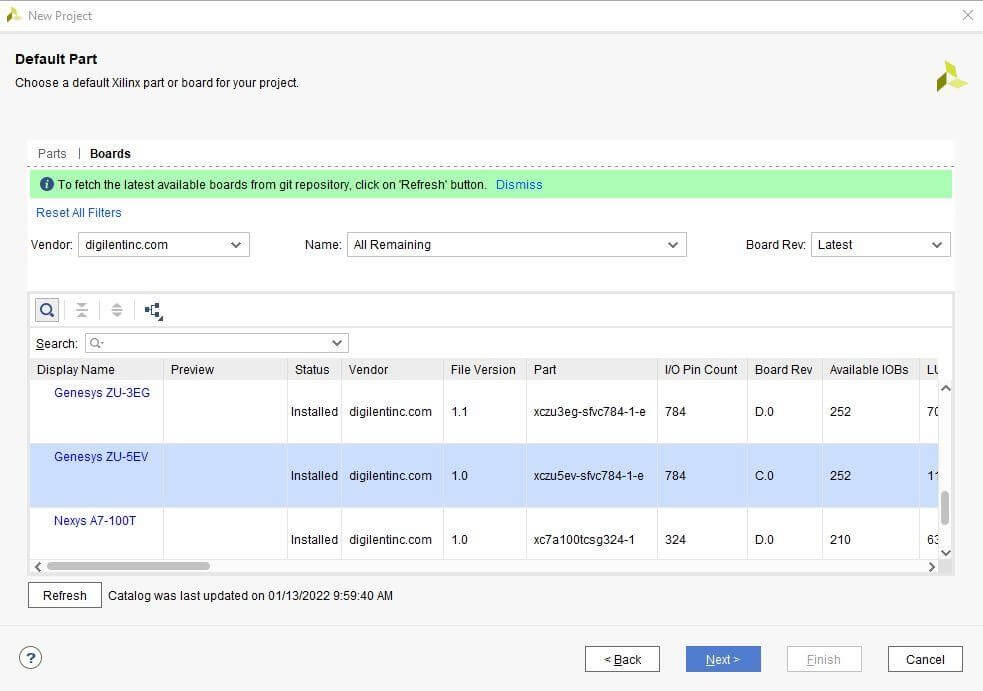Click the Dismiss link in banner

coord(519,185)
